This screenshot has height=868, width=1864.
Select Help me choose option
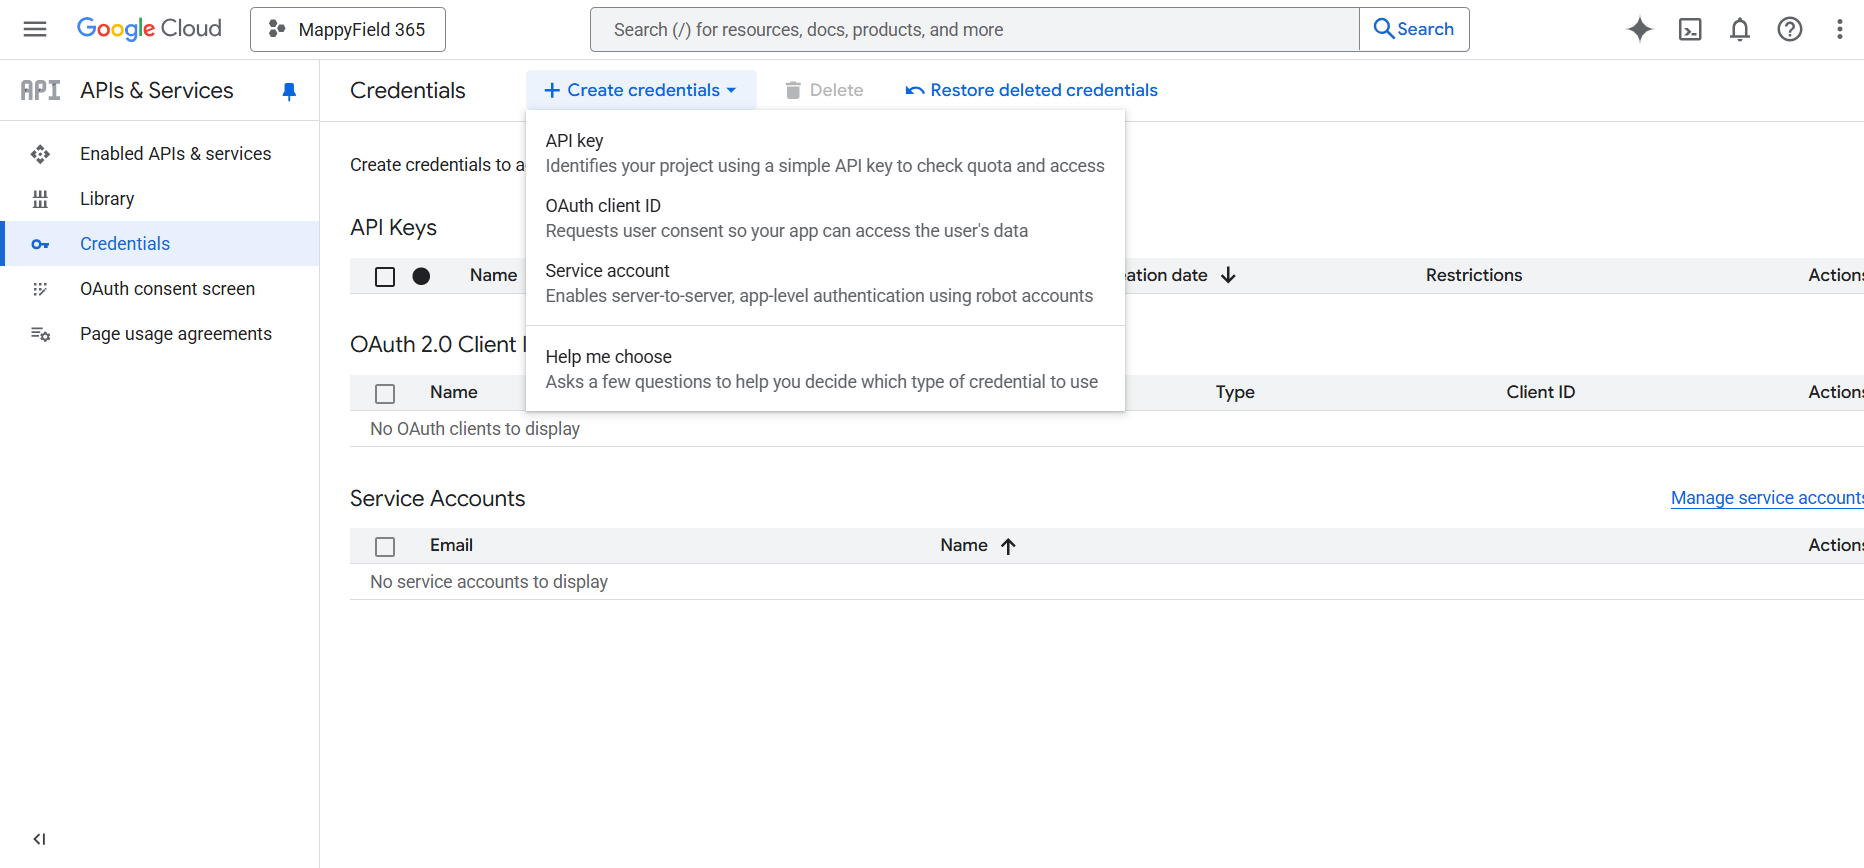pyautogui.click(x=825, y=369)
